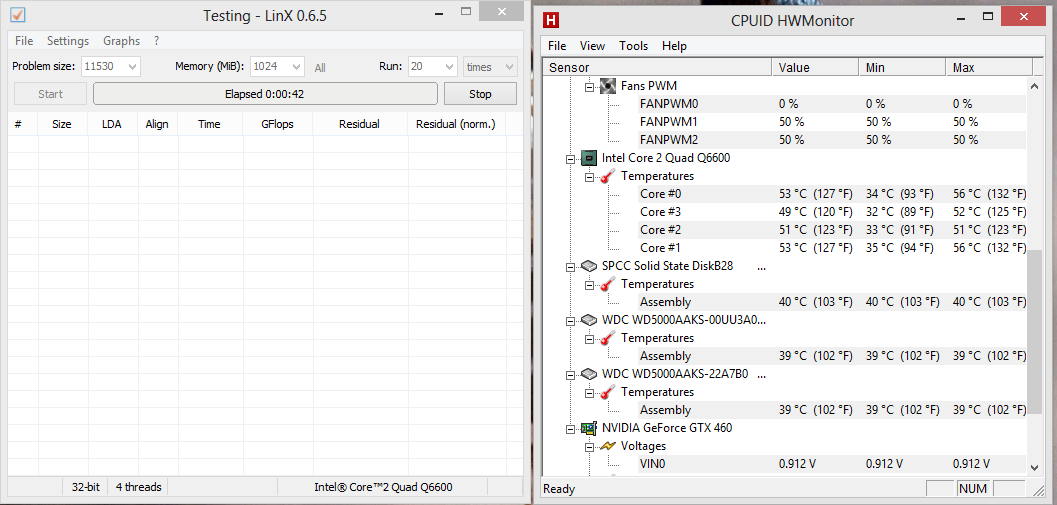
Task: Open HWMonitor View menu
Action: (x=593, y=46)
